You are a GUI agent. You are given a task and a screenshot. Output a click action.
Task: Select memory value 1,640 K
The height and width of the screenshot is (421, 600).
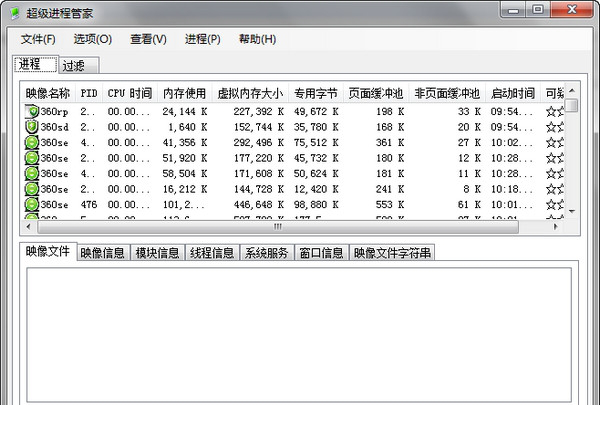pos(188,127)
